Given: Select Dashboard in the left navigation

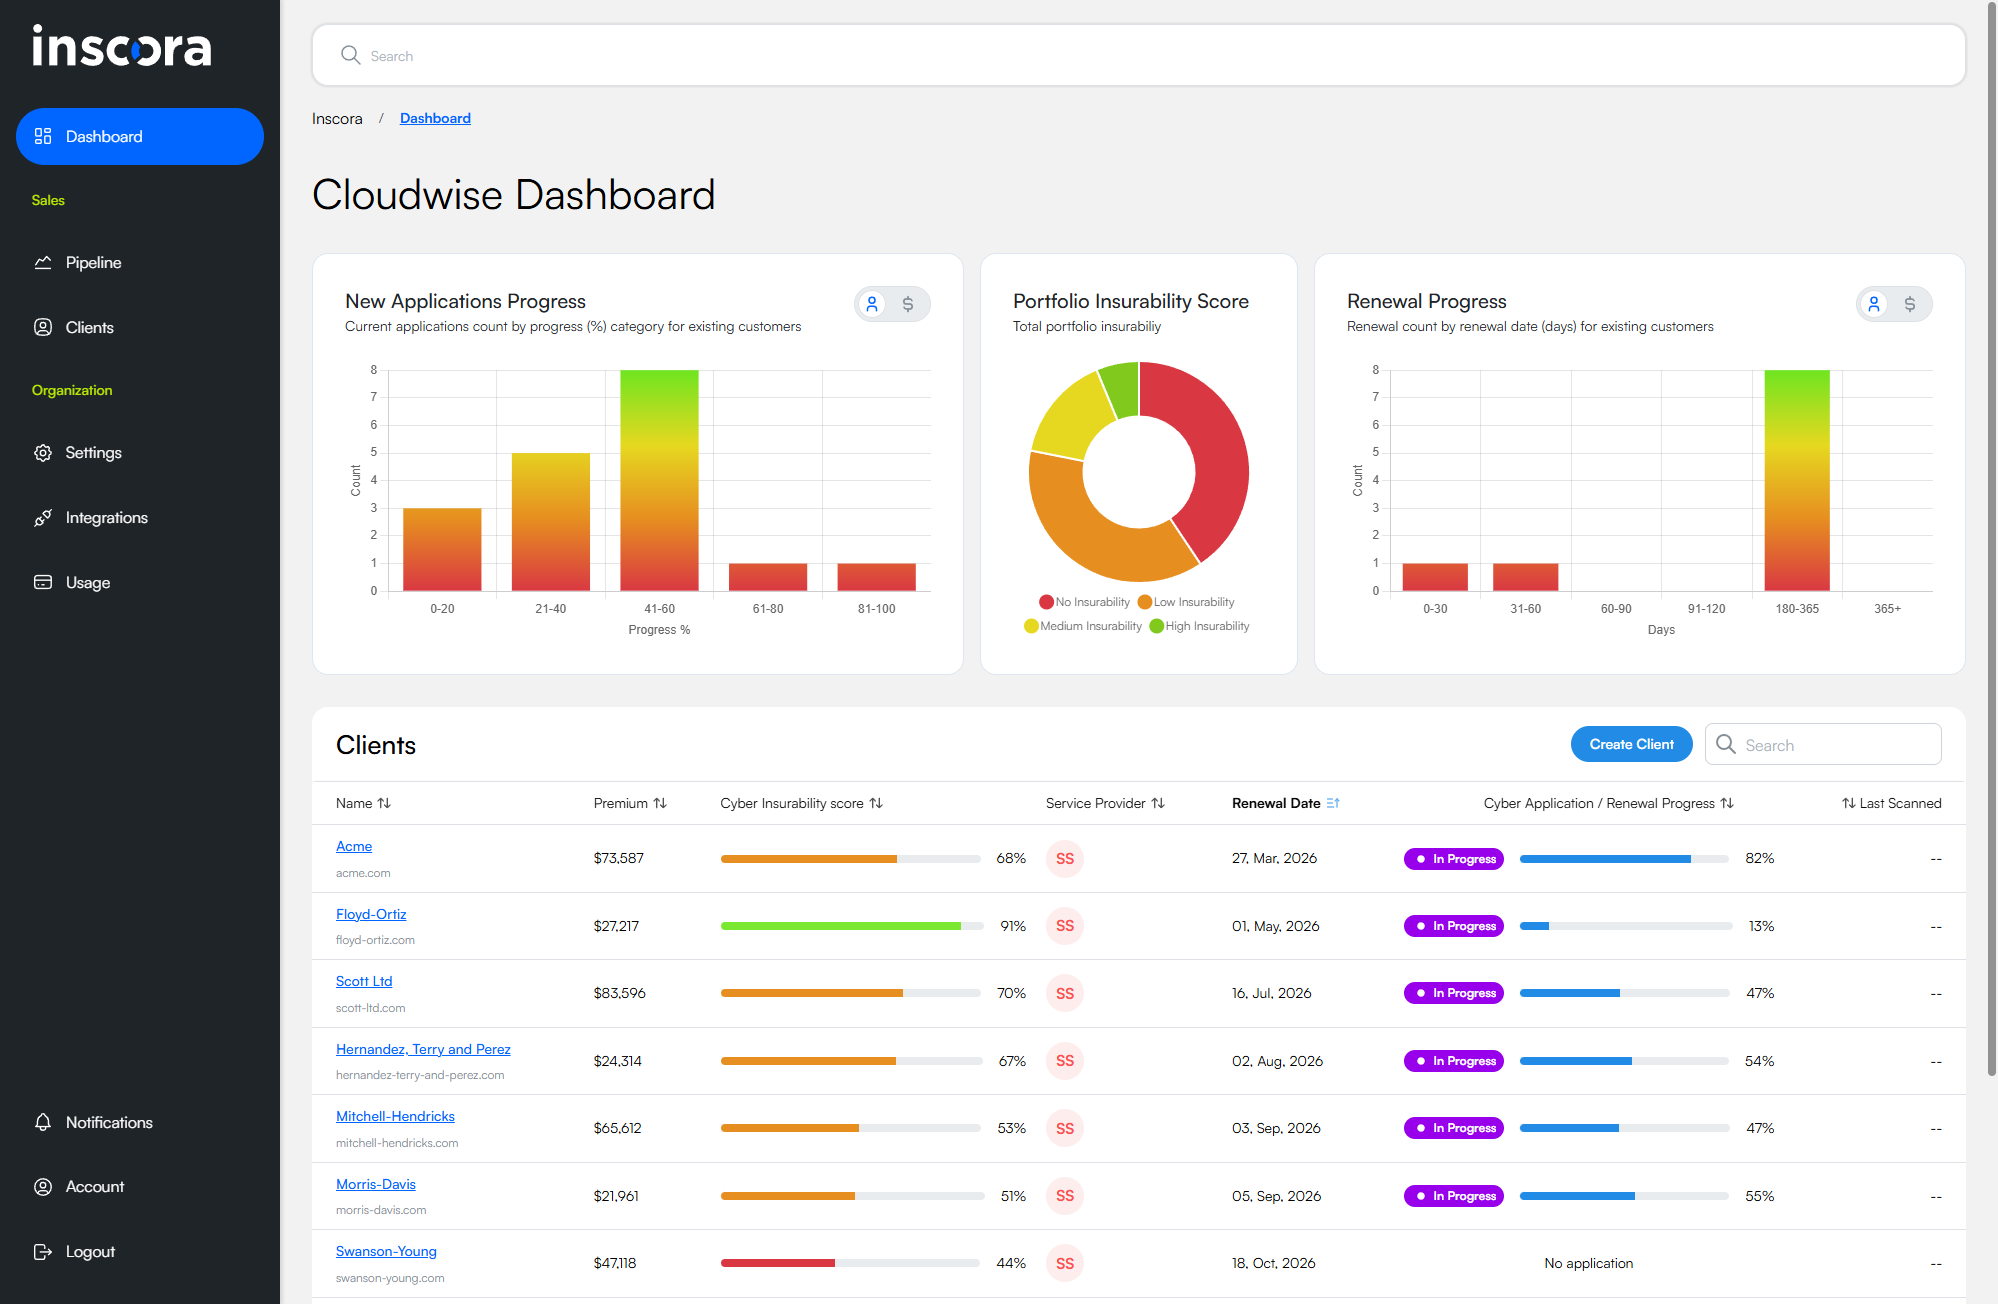Looking at the screenshot, I should click(104, 136).
